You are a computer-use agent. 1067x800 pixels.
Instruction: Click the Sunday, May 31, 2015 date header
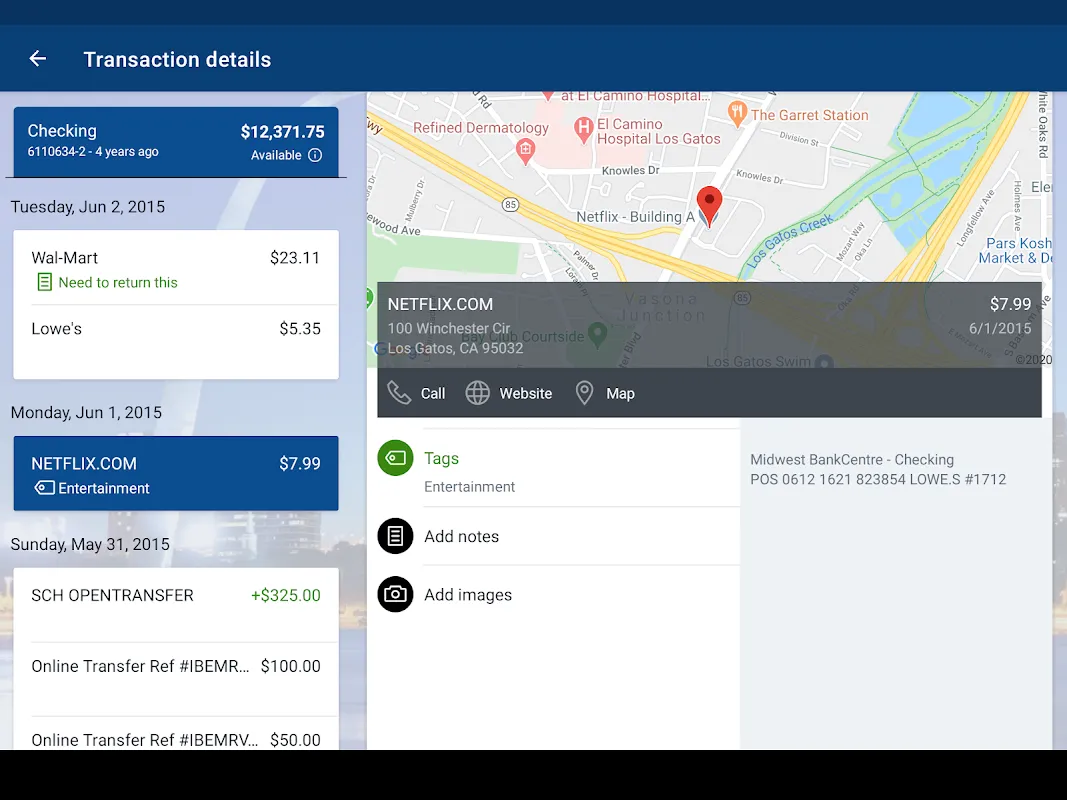(91, 544)
